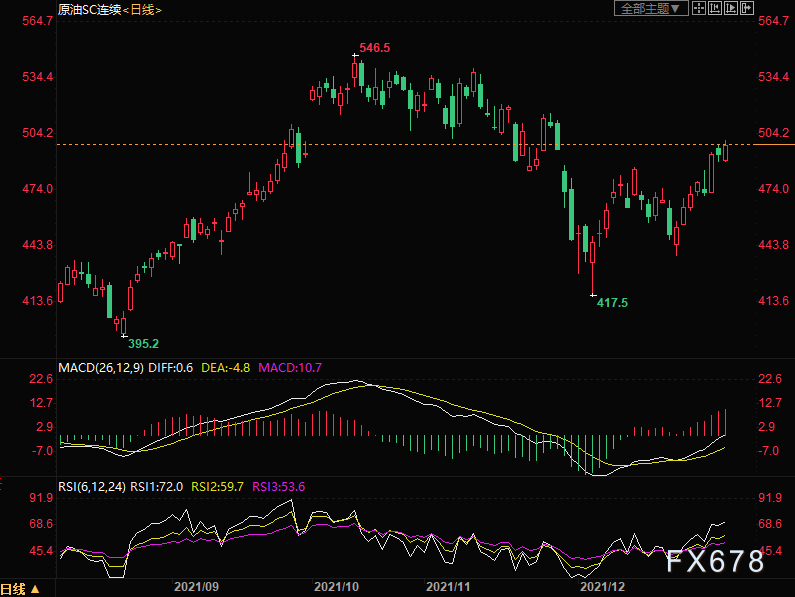This screenshot has height=597, width=795.
Task: Click the 546.5 high price marker
Action: pos(375,48)
